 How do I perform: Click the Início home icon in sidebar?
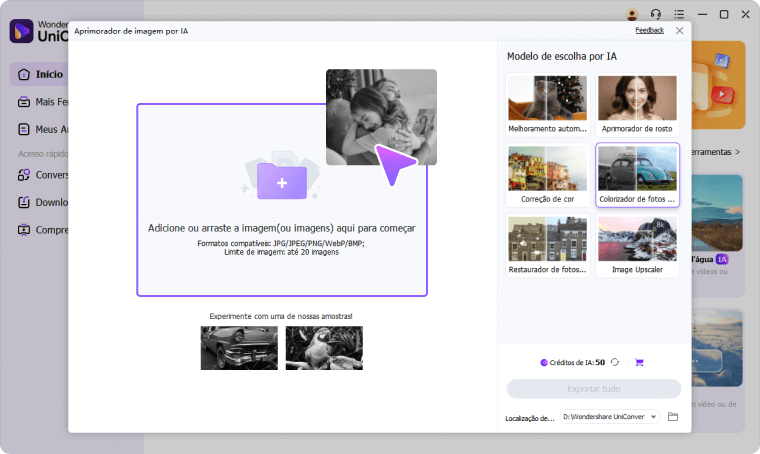pyautogui.click(x=24, y=74)
